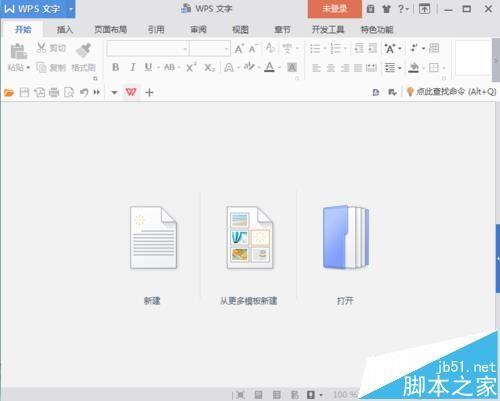The image size is (500, 401).
Task: Click the phonetic guide (变) icon
Action: 287,48
